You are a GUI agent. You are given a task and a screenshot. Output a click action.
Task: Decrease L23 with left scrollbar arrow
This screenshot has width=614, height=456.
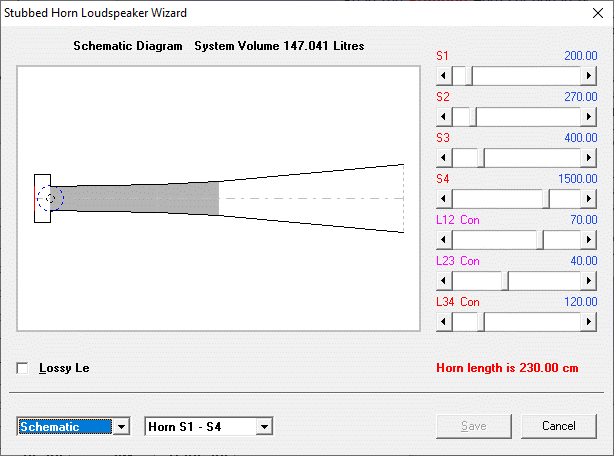[x=444, y=281]
